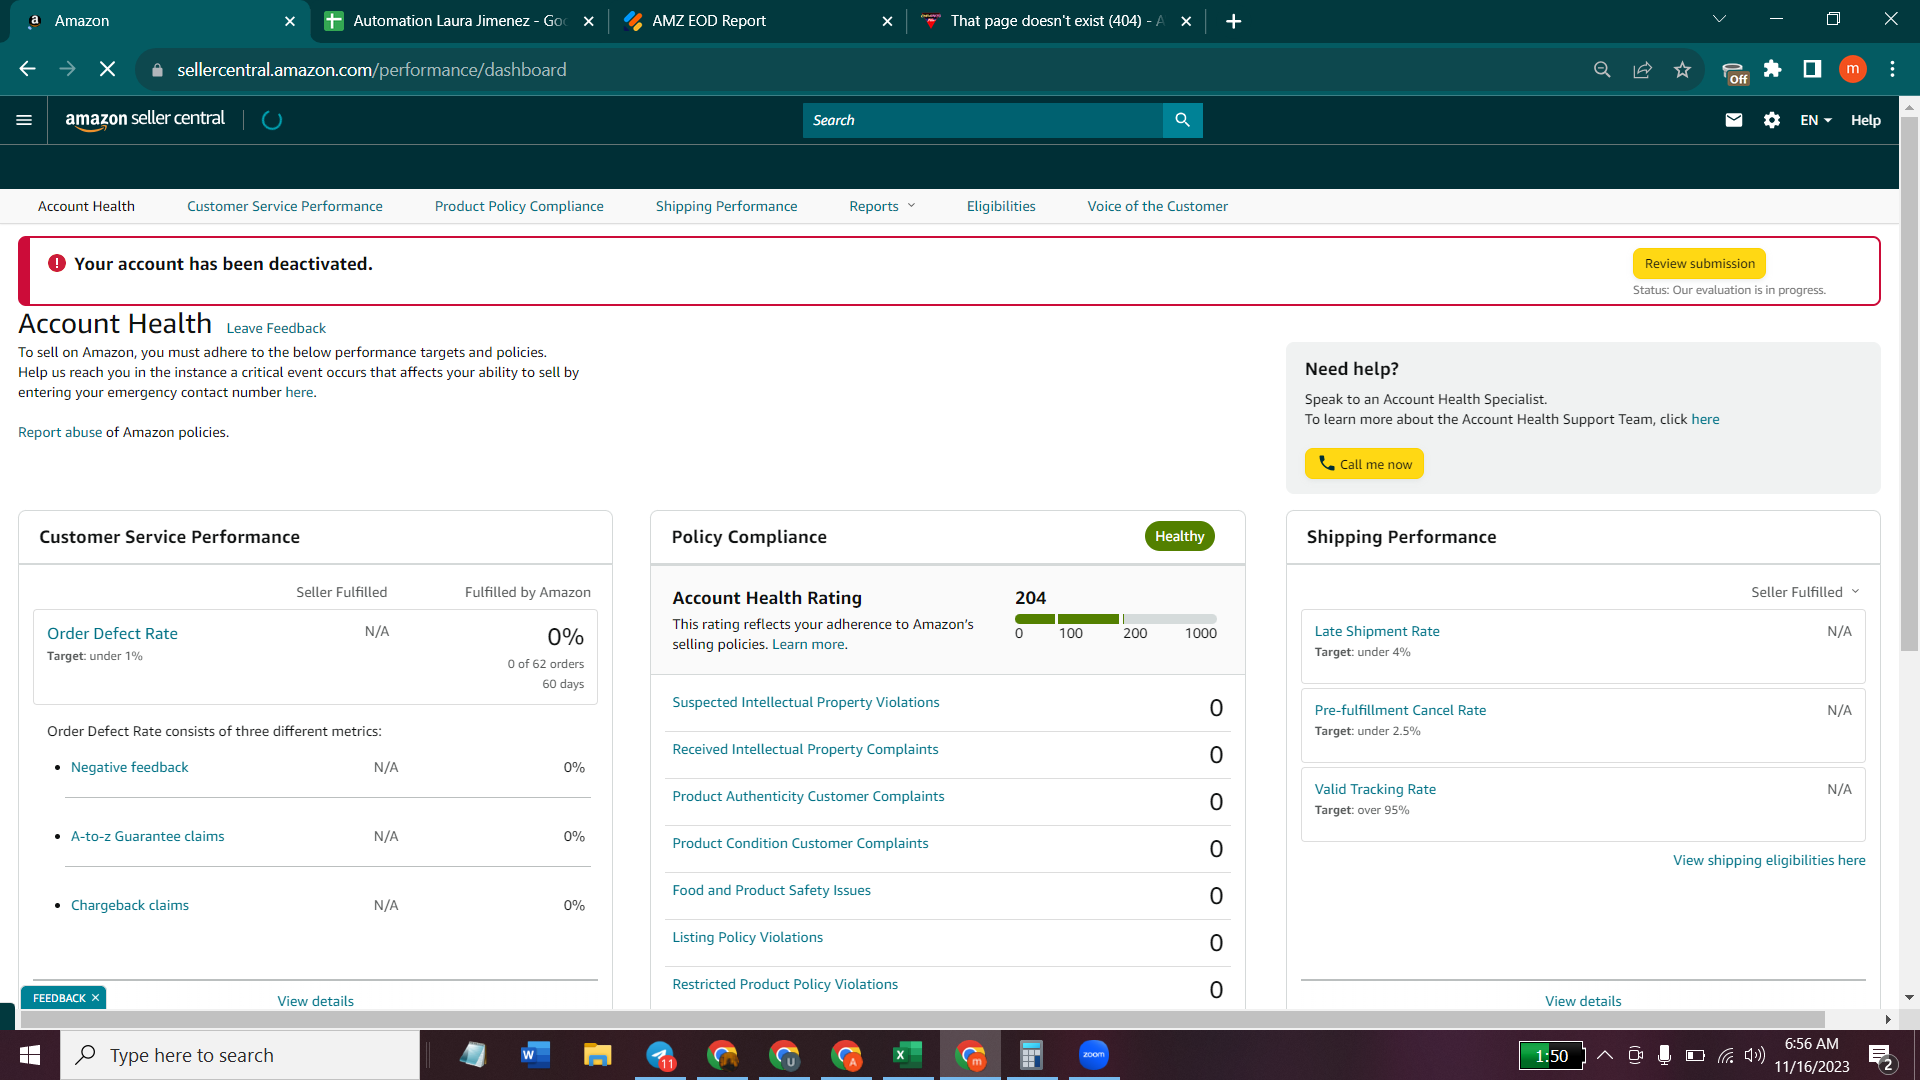Open the Seller Central settings gear
This screenshot has width=1920, height=1080.
1772,120
